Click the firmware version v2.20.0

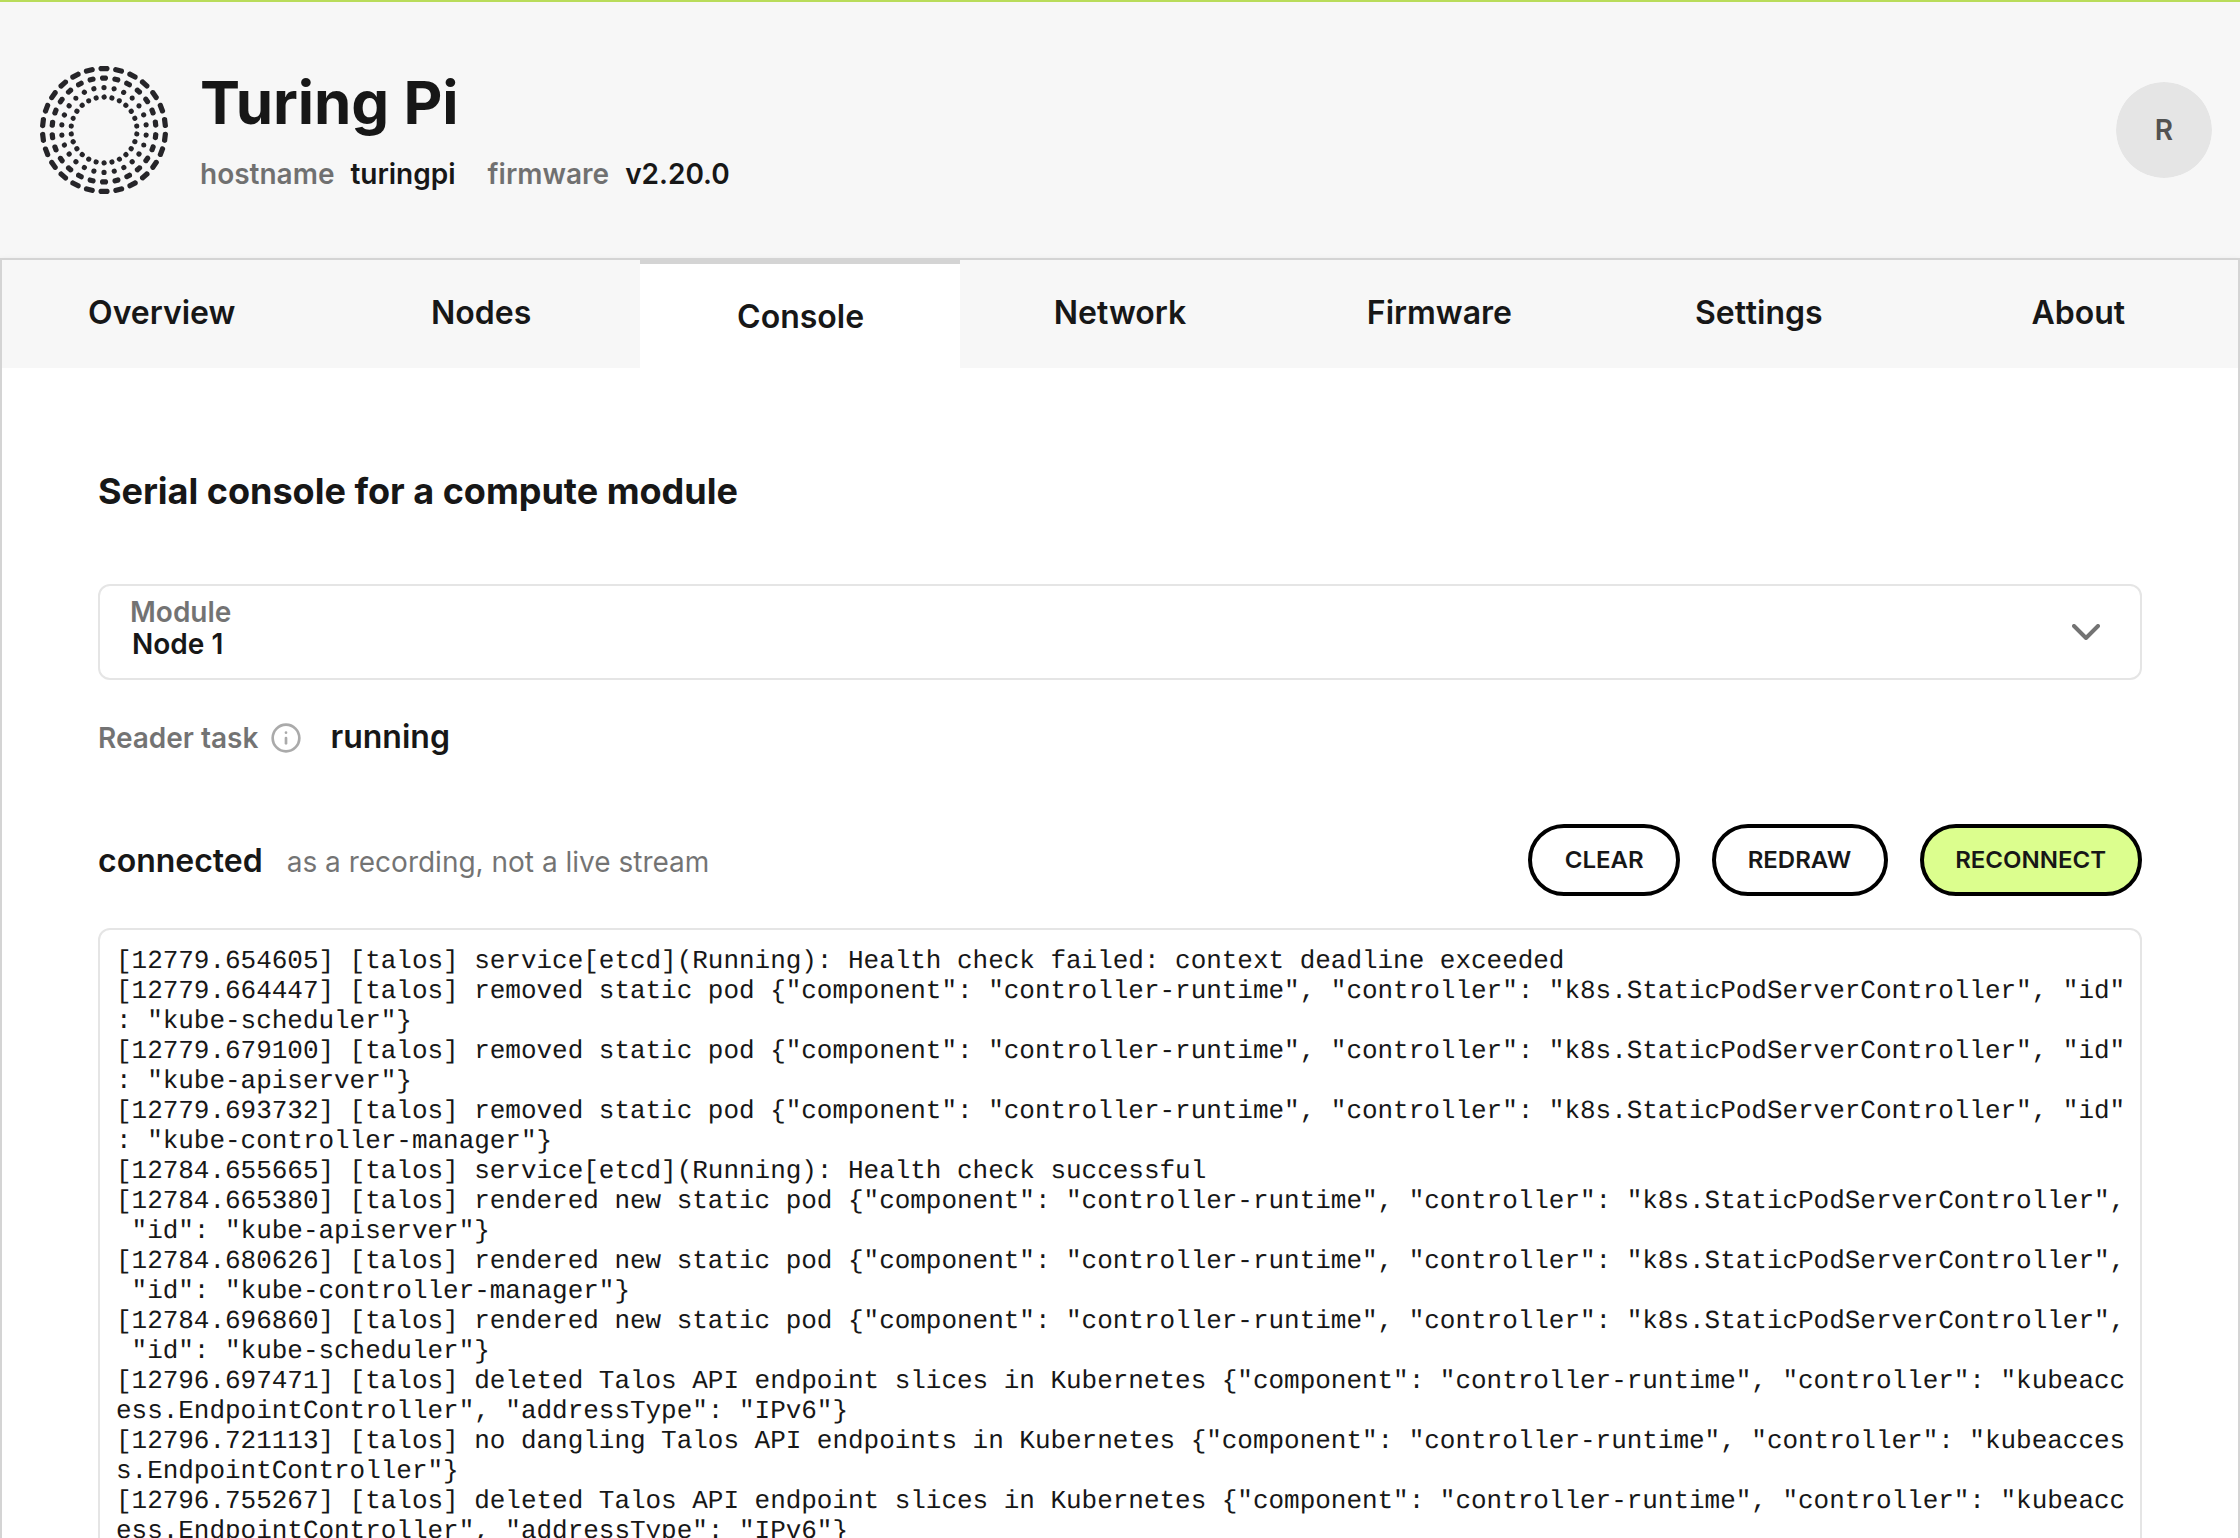(678, 174)
